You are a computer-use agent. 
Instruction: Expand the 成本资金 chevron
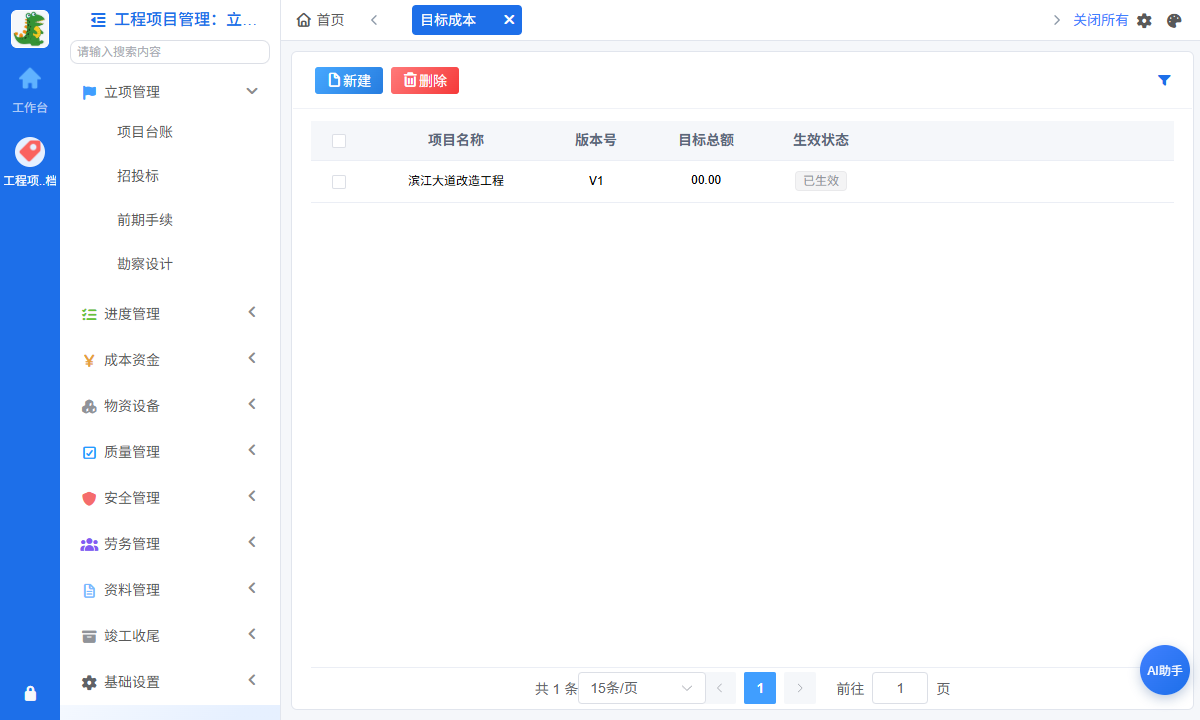[252, 358]
